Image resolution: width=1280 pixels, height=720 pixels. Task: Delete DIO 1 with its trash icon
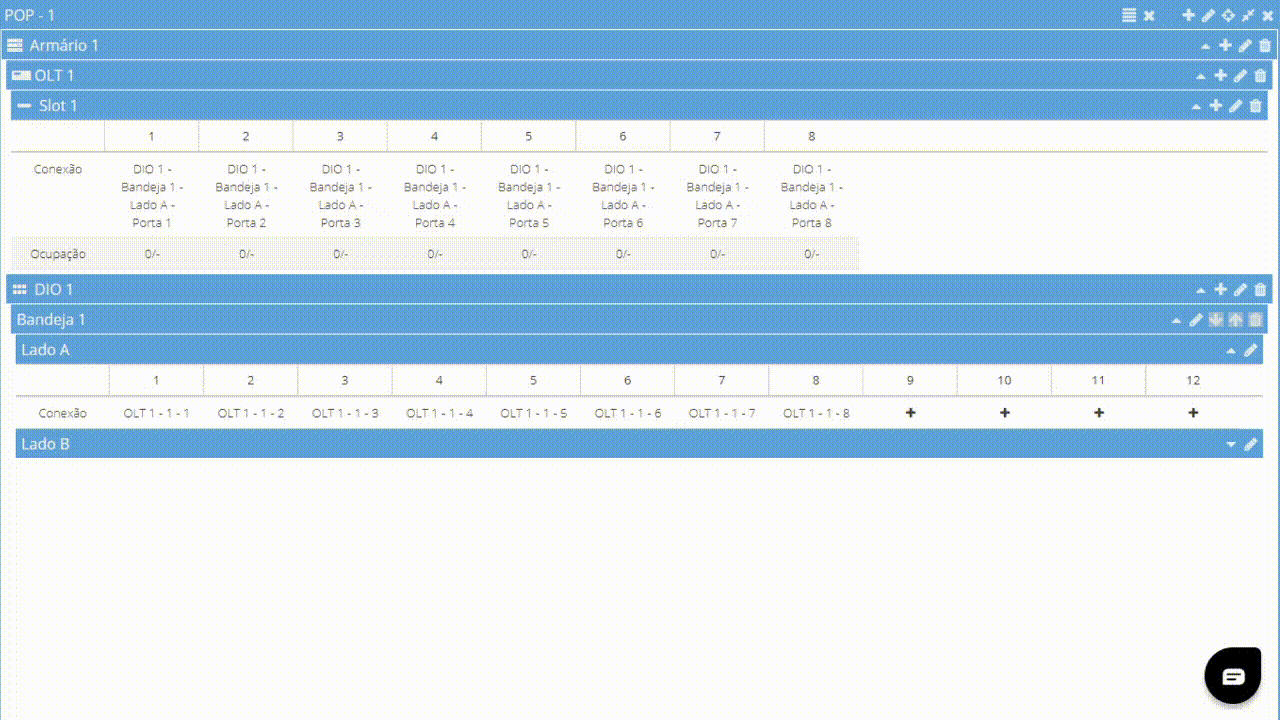point(1260,289)
